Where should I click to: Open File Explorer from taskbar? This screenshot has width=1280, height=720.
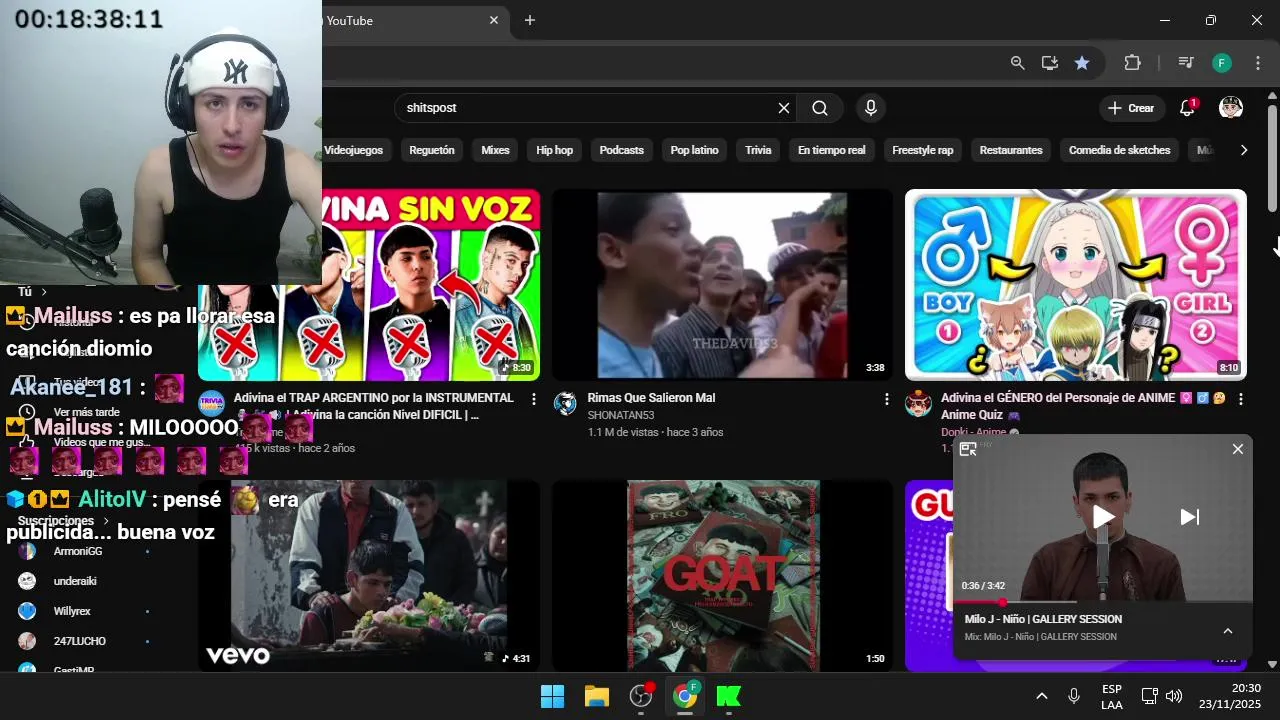597,696
